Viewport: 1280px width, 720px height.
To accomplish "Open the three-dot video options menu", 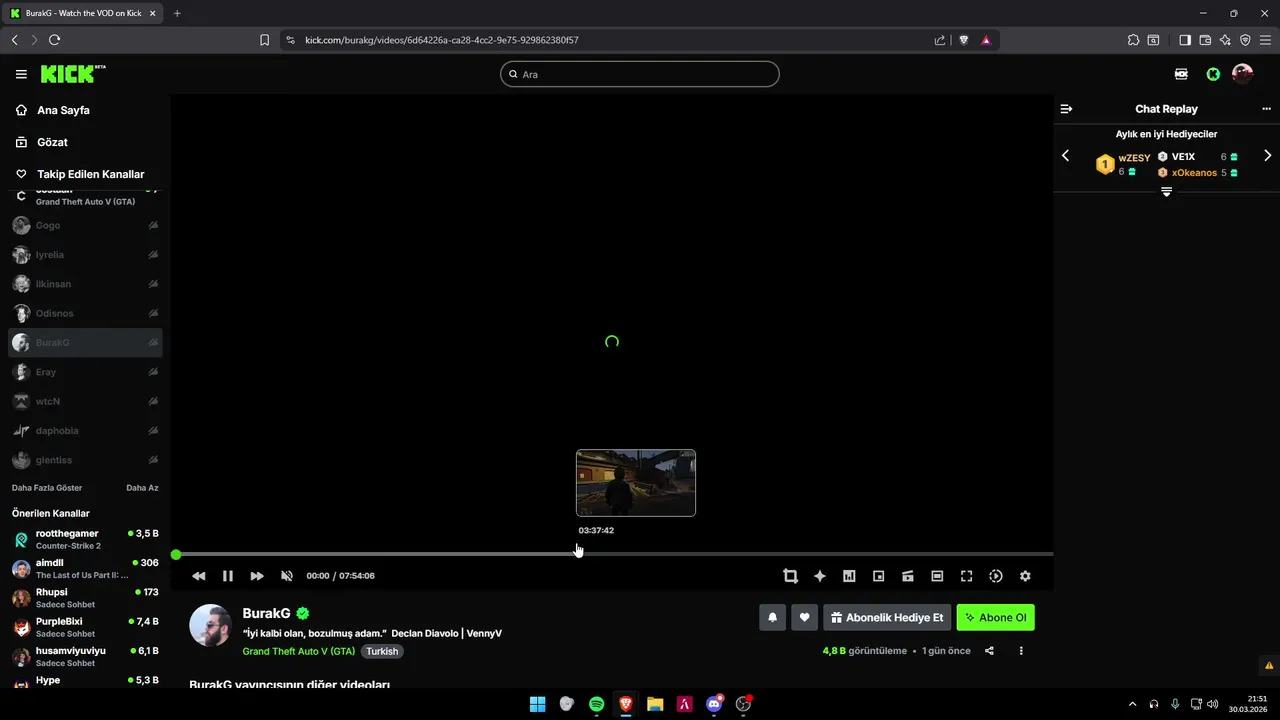I will [1021, 651].
